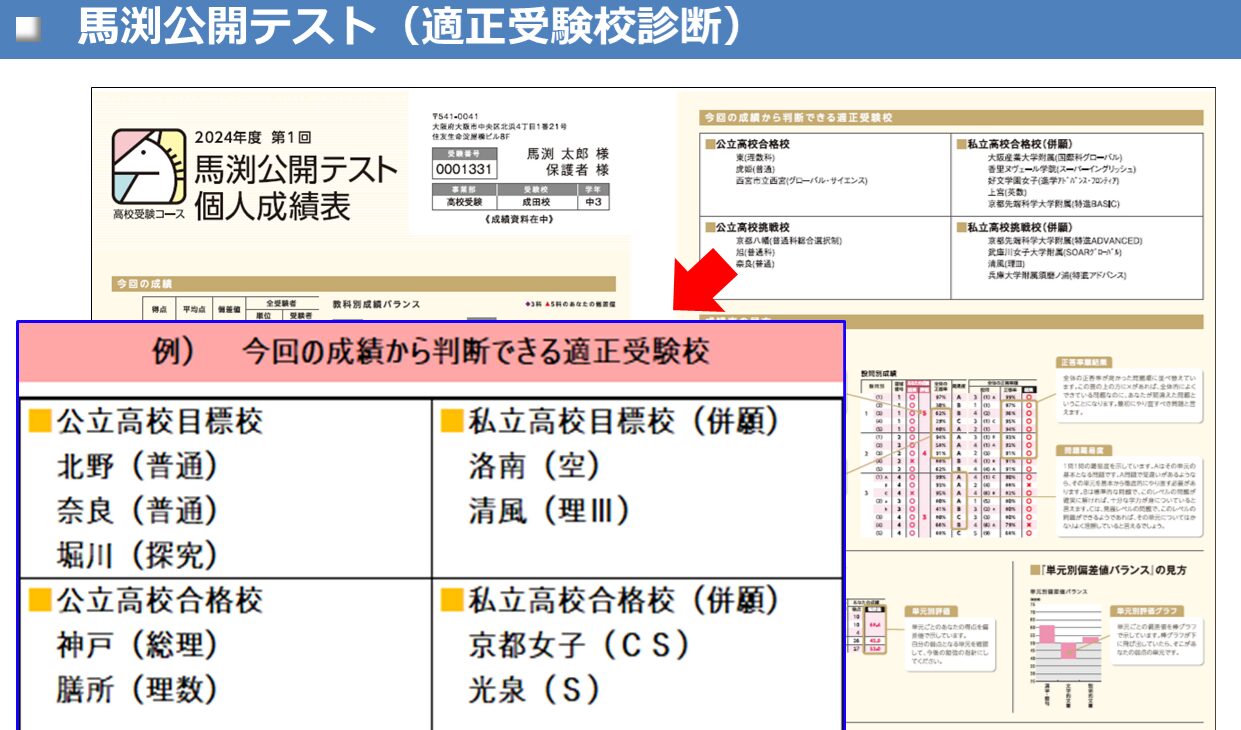The height and width of the screenshot is (730, 1241).
Task: Click 東(理数科) in the small document
Action: pos(755,158)
